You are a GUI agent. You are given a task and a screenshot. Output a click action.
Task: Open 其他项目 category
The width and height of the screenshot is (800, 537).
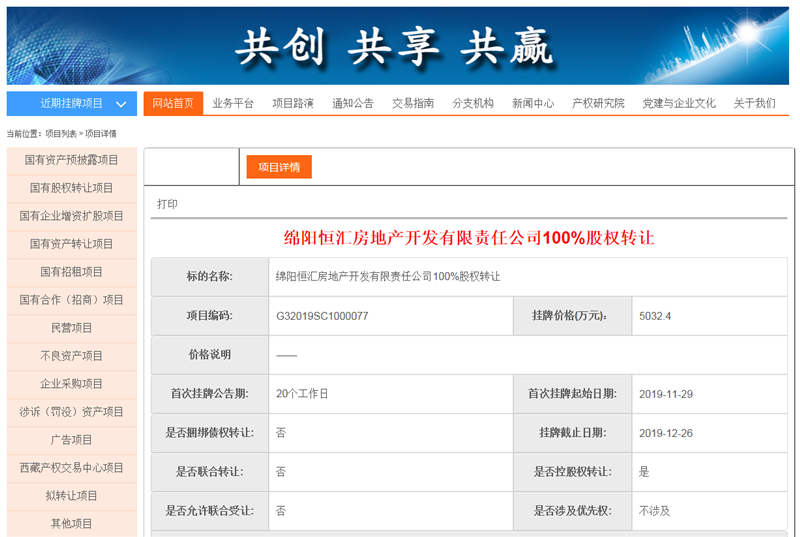71,524
